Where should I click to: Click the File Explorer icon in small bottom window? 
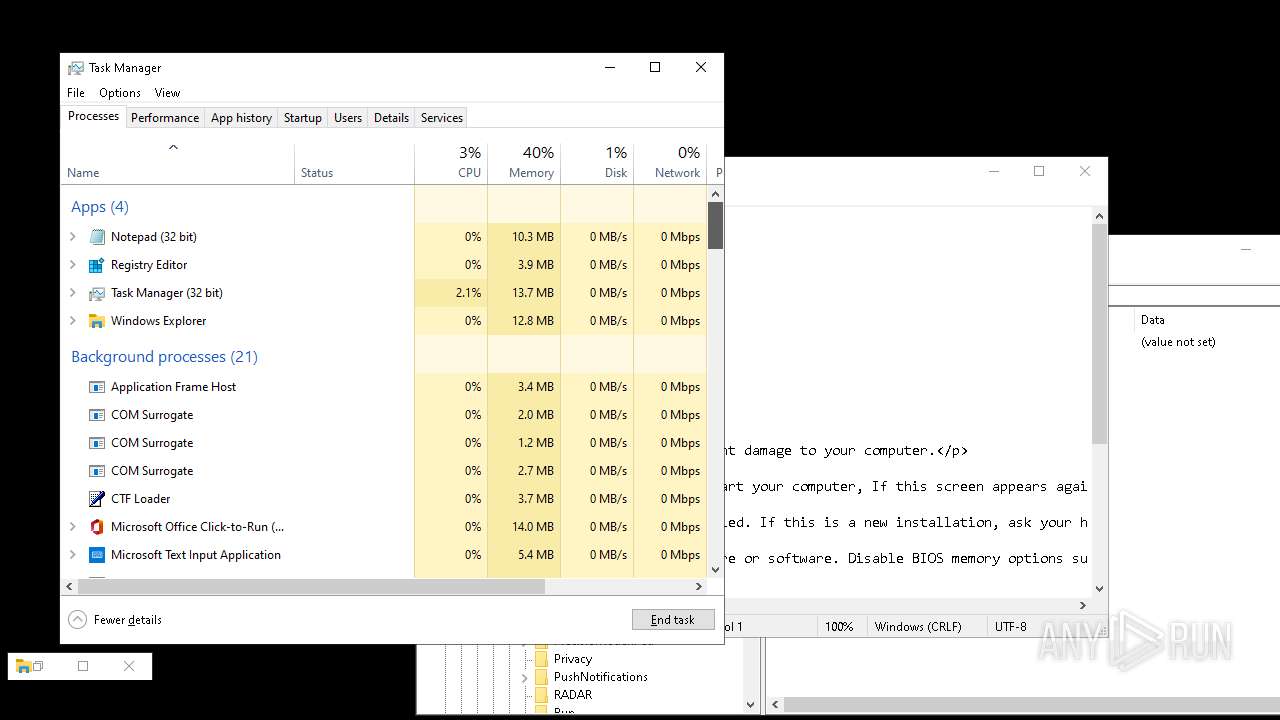click(23, 666)
